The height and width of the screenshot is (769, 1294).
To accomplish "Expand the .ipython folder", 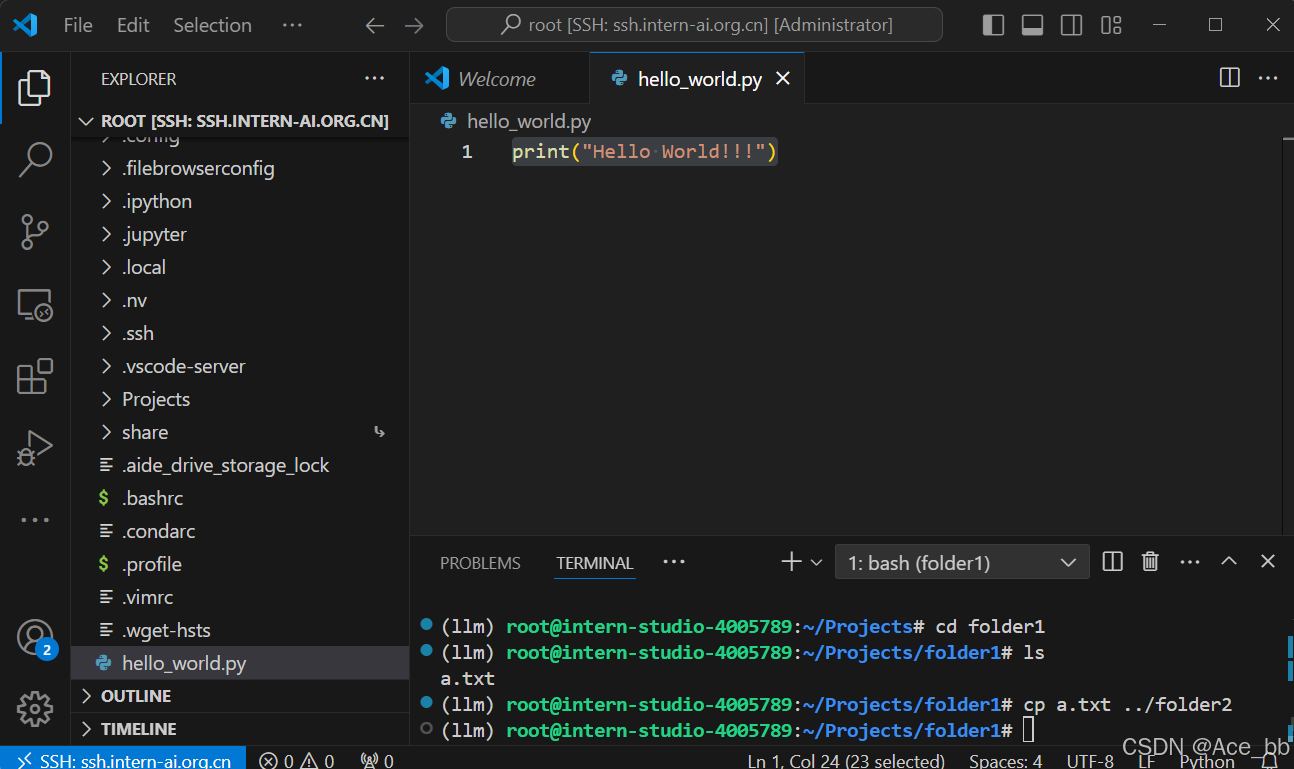I will (x=240, y=201).
